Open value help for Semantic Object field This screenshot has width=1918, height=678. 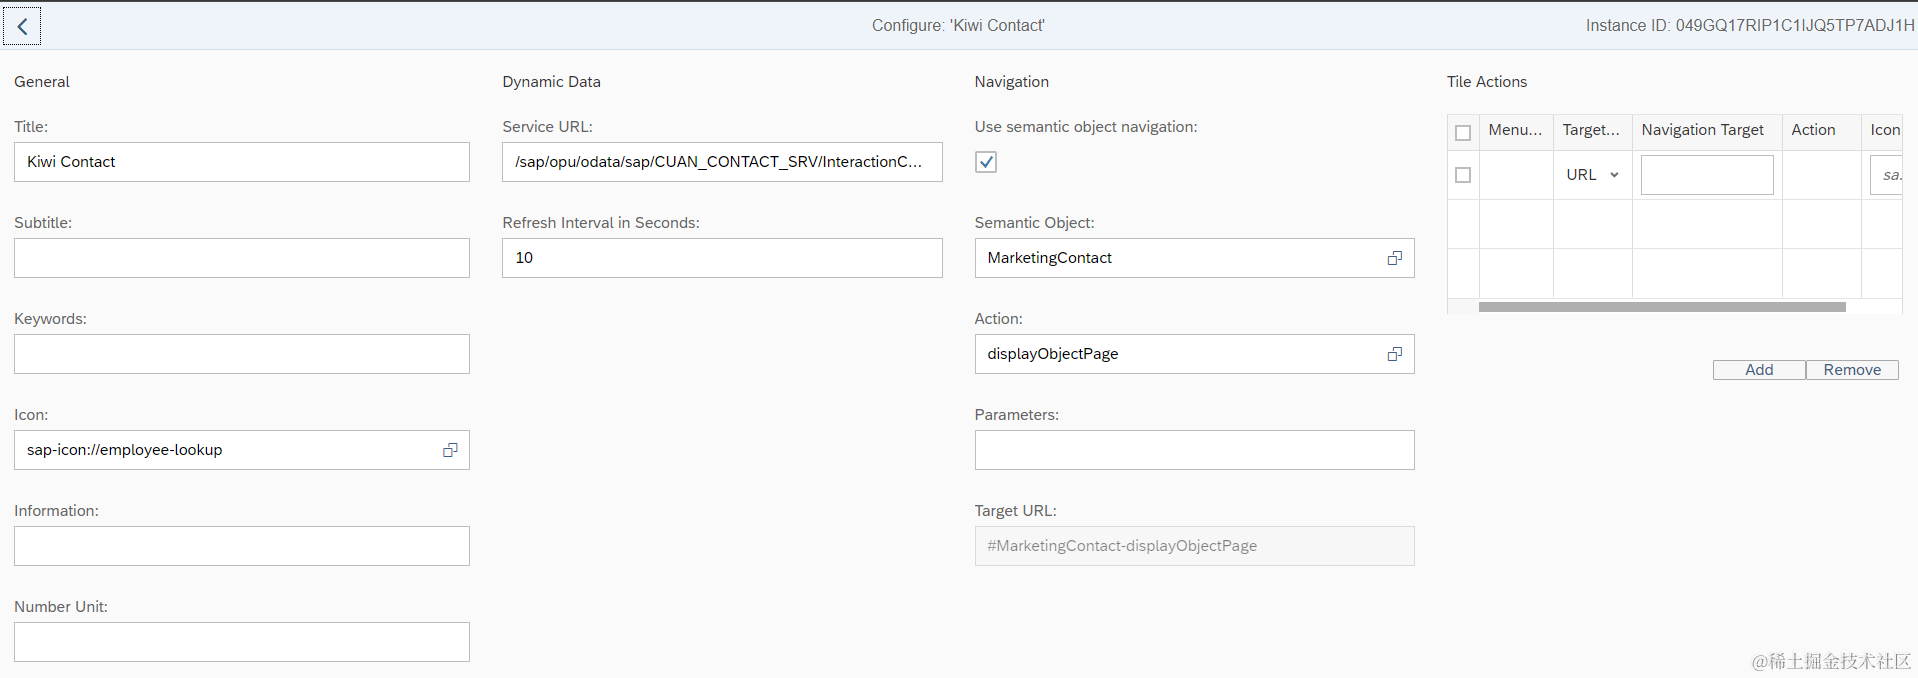coord(1394,258)
